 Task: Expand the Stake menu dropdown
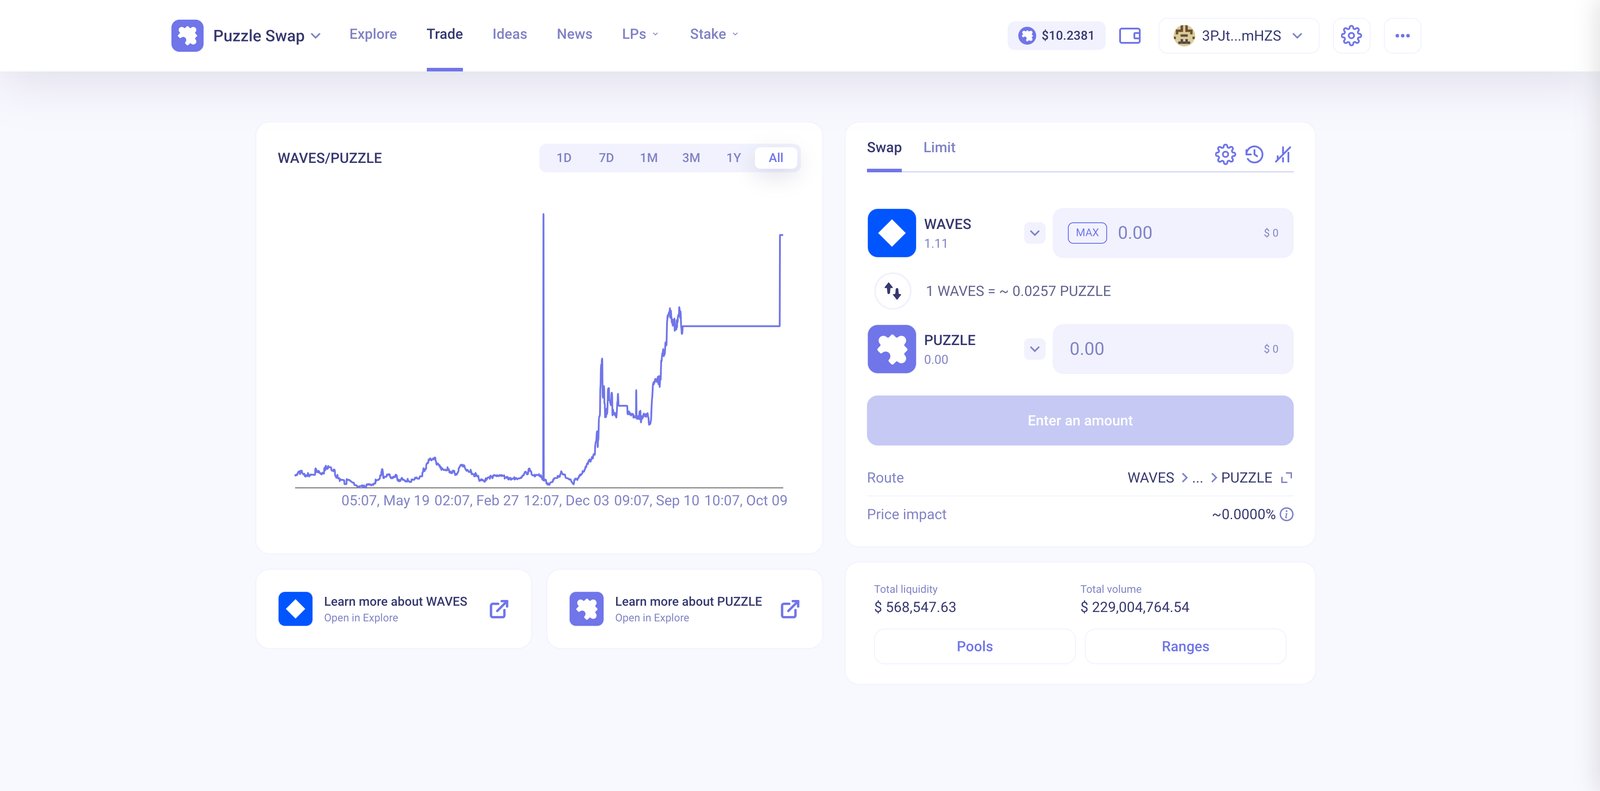(x=714, y=34)
